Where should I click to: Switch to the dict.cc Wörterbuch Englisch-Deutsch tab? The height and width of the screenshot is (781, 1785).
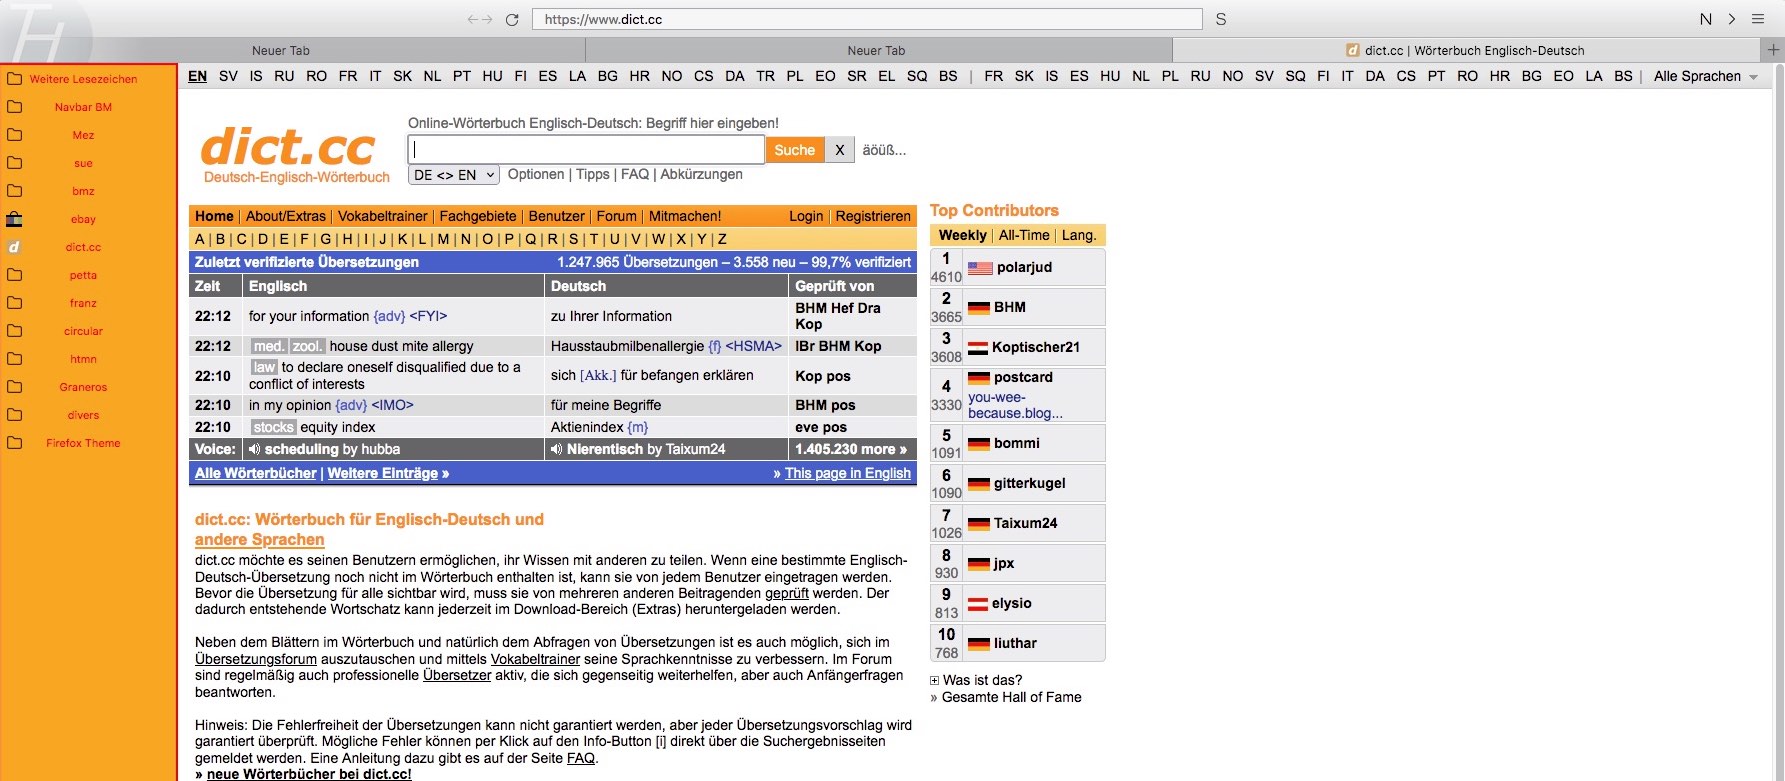click(x=1465, y=50)
